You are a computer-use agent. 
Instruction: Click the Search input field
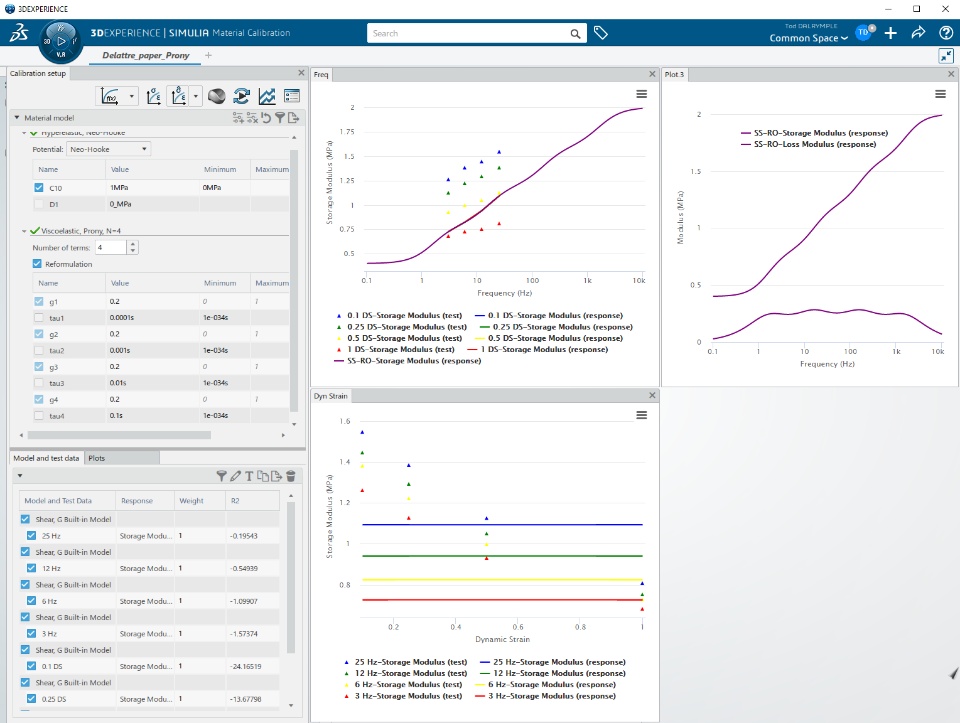pos(468,34)
